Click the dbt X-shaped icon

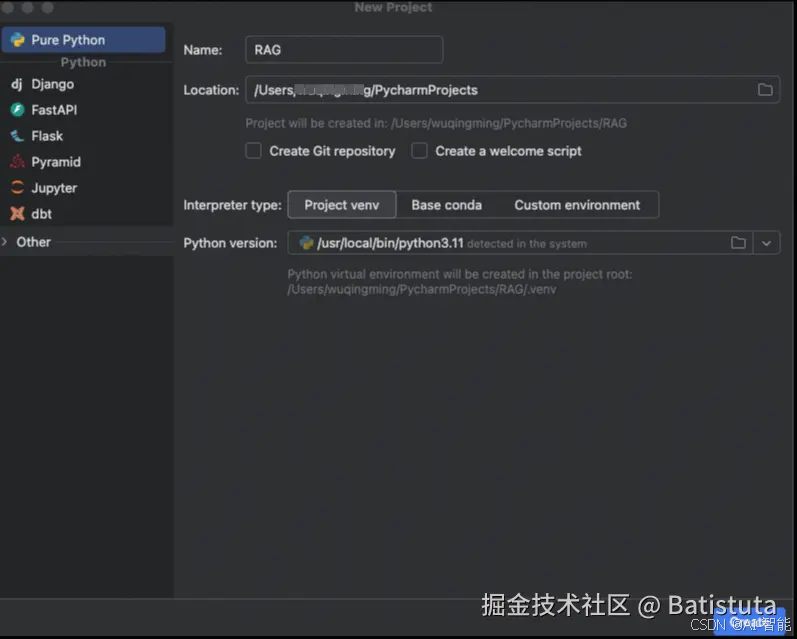coord(17,214)
